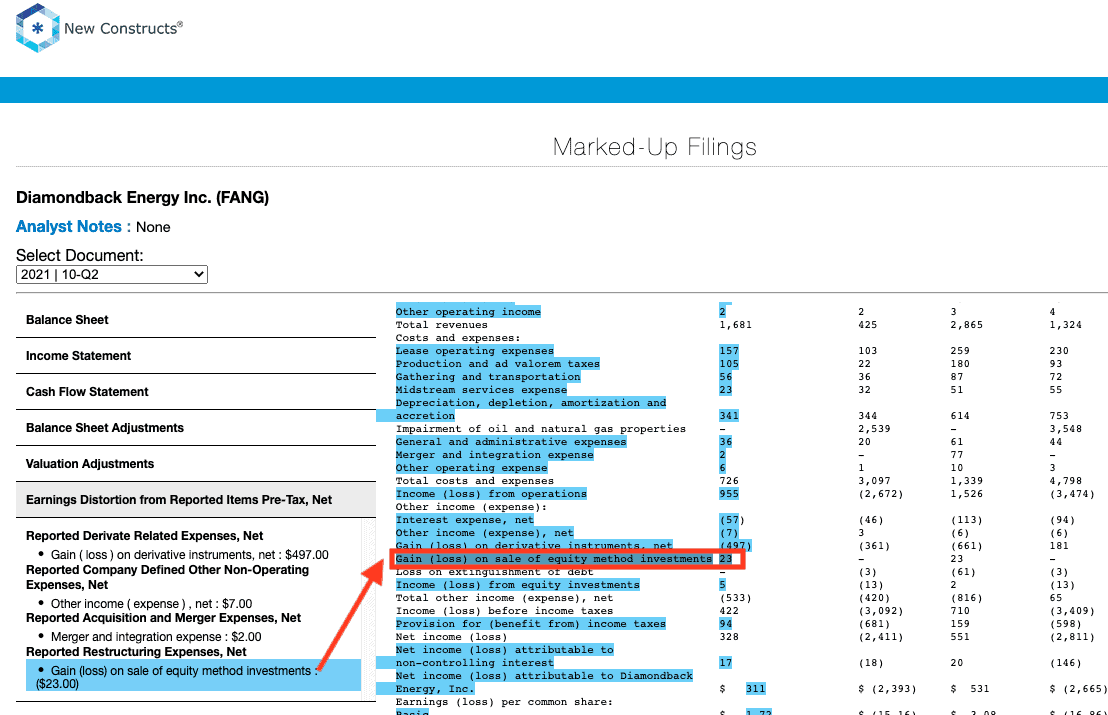
Task: Open Balance Sheet Adjustments section
Action: pos(196,428)
